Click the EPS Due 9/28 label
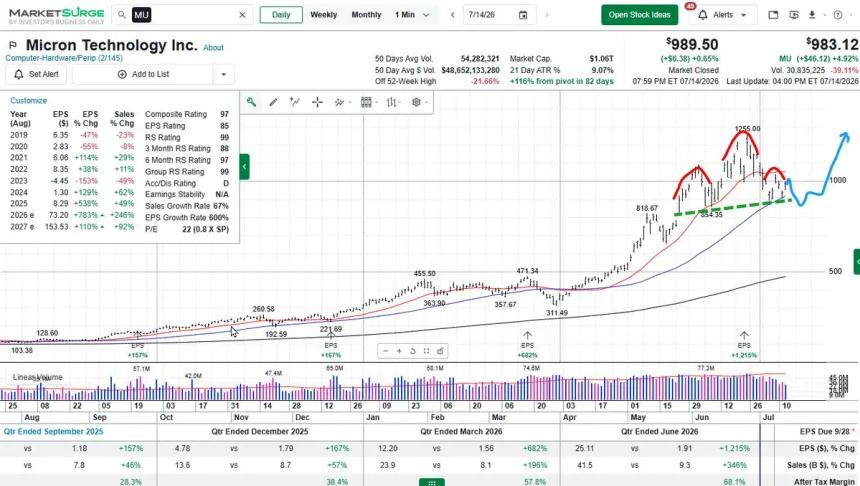860x486 pixels. click(827, 432)
